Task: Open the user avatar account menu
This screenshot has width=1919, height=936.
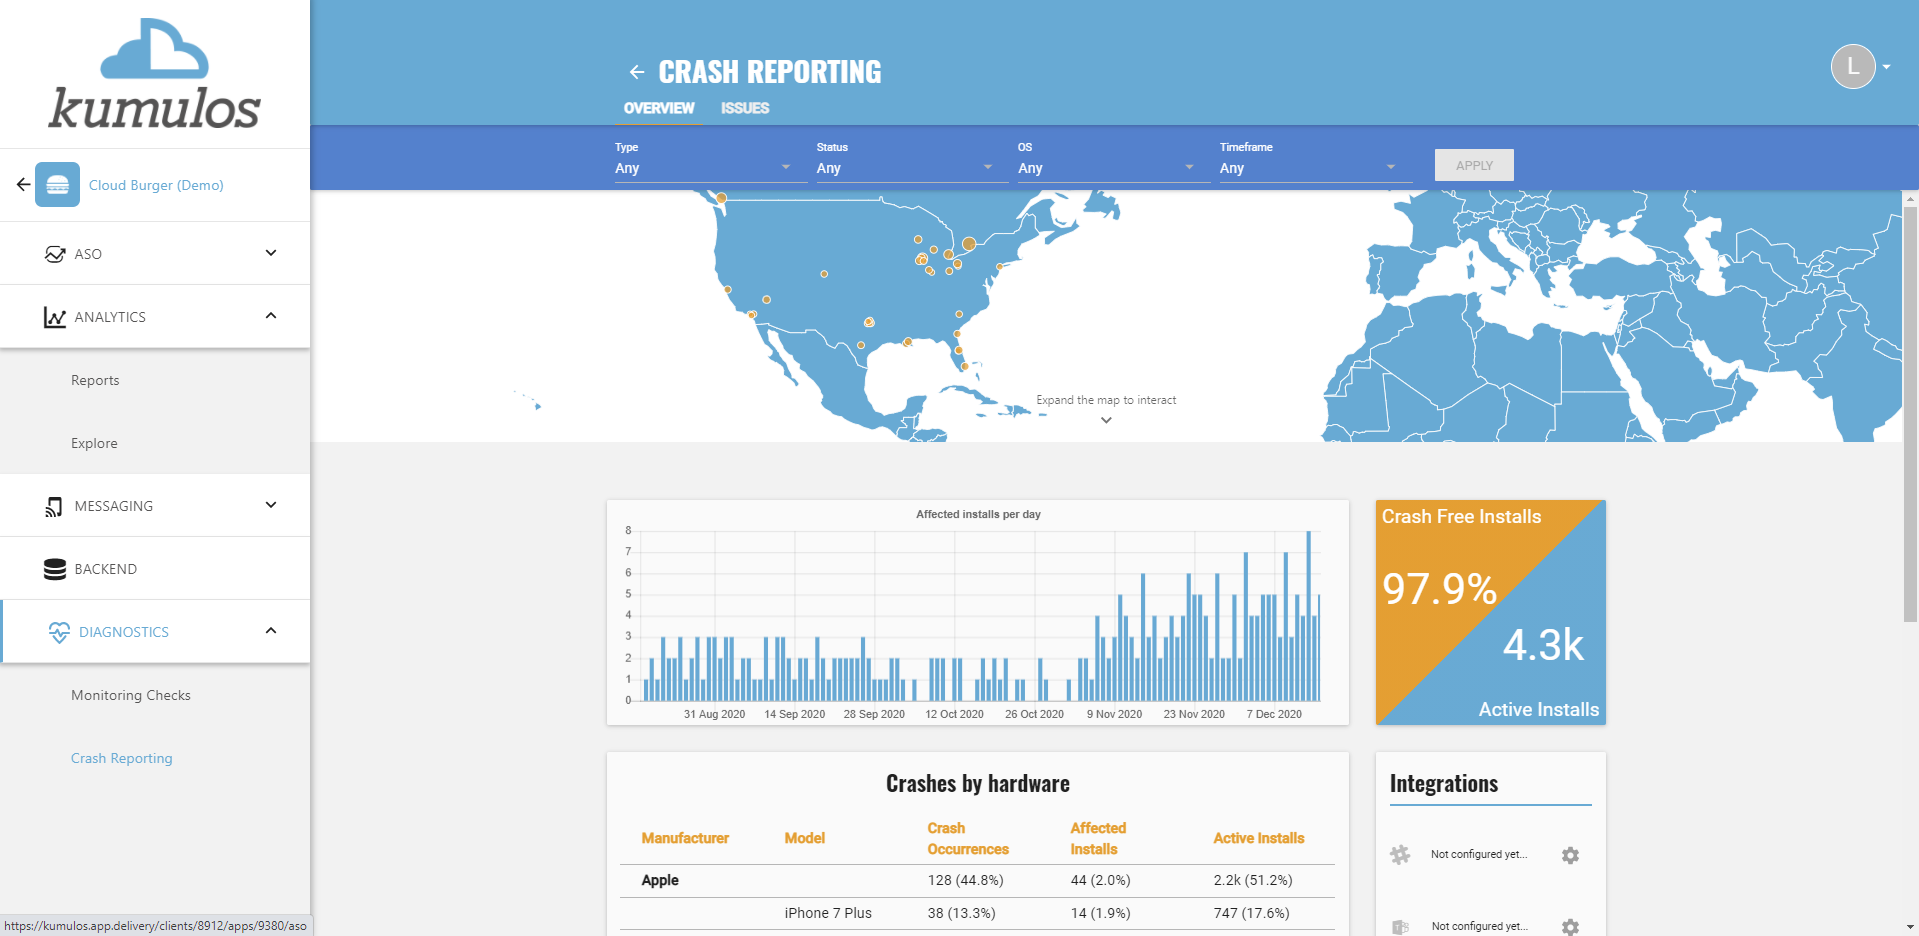Action: tap(1858, 67)
